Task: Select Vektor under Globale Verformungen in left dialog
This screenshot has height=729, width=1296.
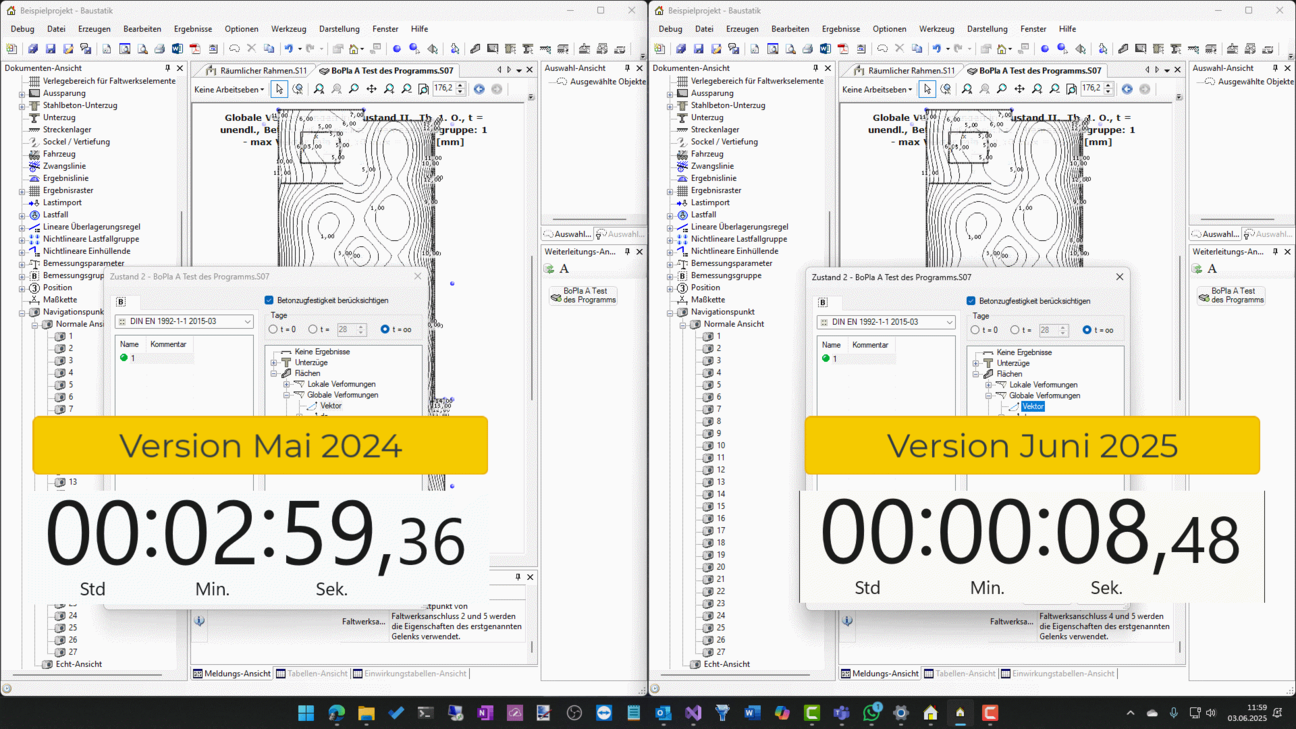Action: point(331,406)
